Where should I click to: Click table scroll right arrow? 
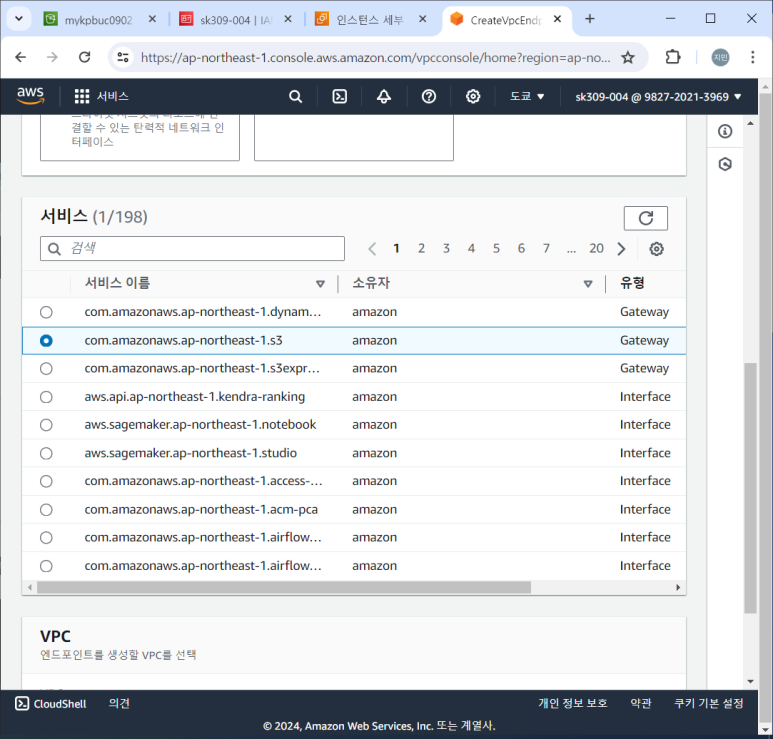(678, 588)
